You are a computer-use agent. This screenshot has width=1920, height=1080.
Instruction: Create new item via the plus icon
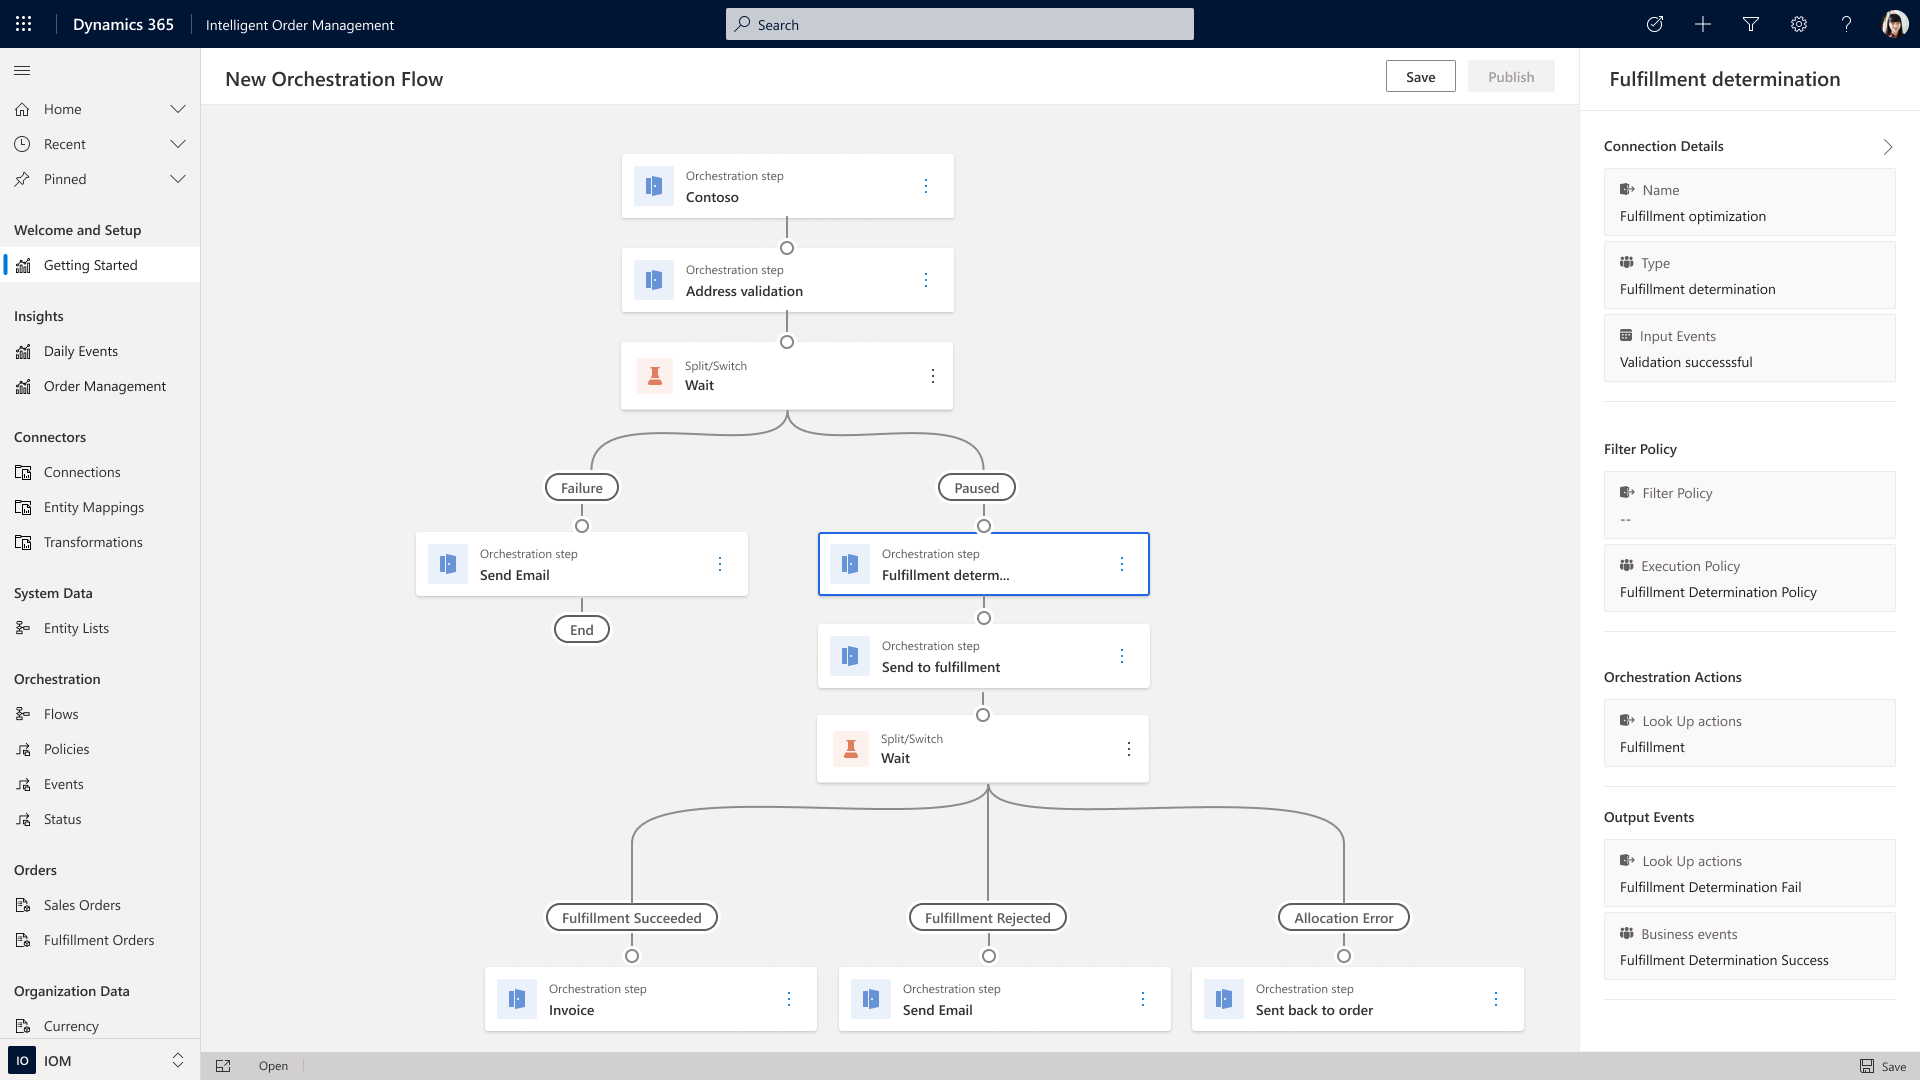coord(1703,24)
